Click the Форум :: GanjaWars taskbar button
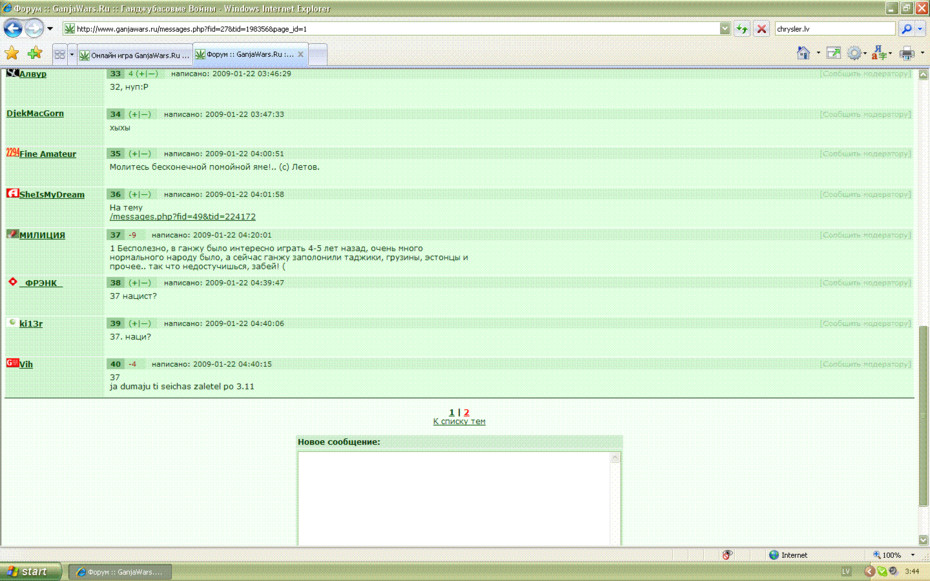930x581 pixels. click(120, 572)
